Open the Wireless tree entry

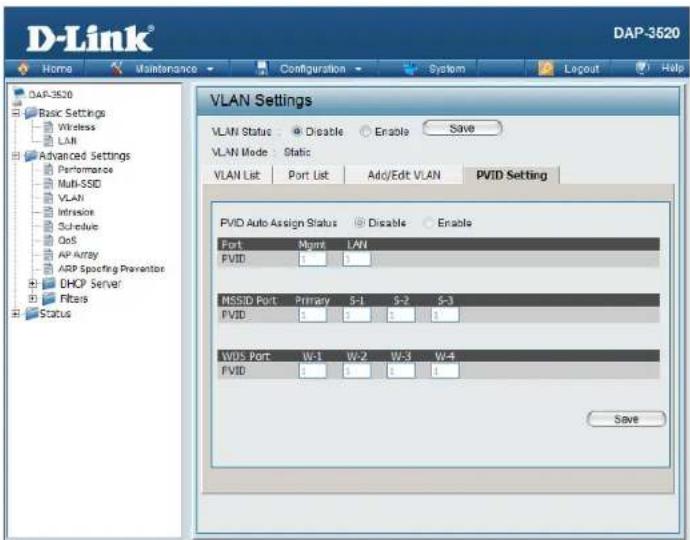[77, 127]
